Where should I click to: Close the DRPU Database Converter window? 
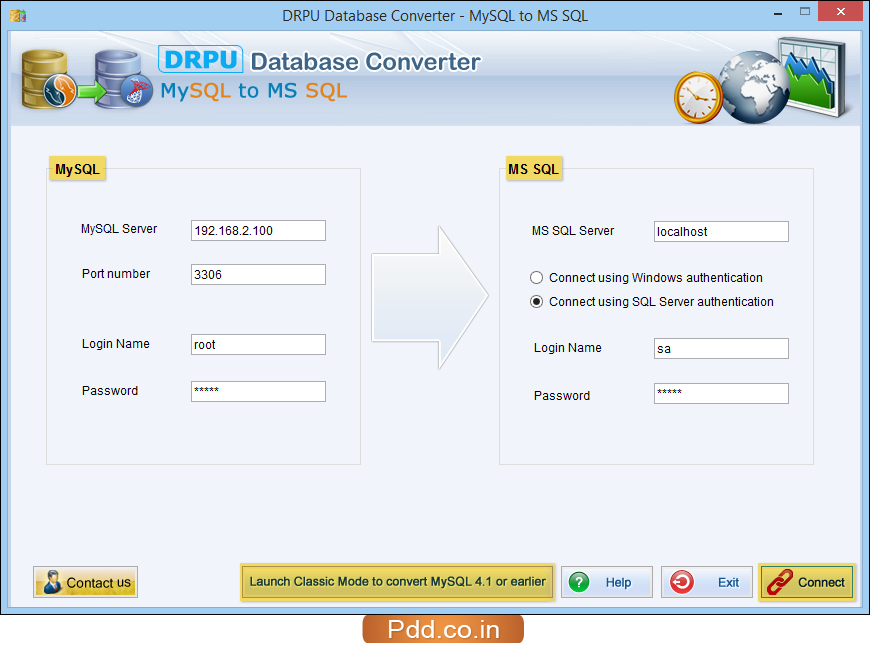pos(841,11)
